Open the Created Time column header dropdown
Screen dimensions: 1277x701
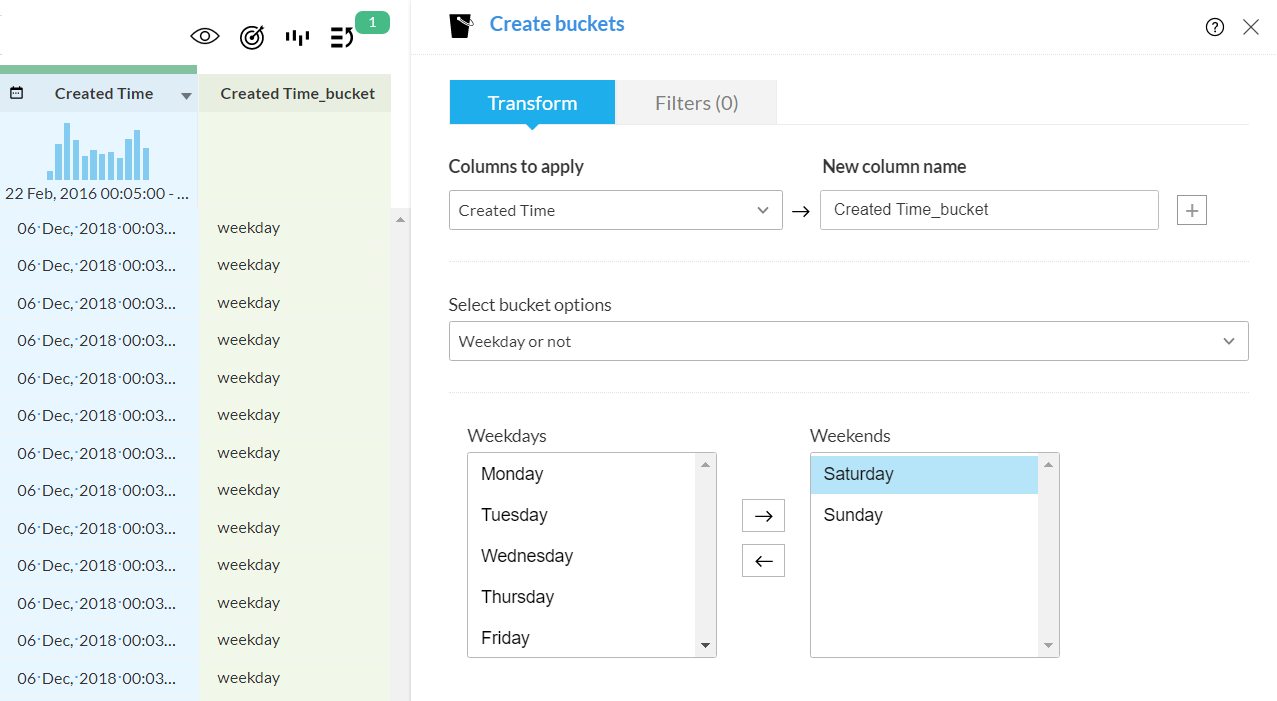pos(186,96)
